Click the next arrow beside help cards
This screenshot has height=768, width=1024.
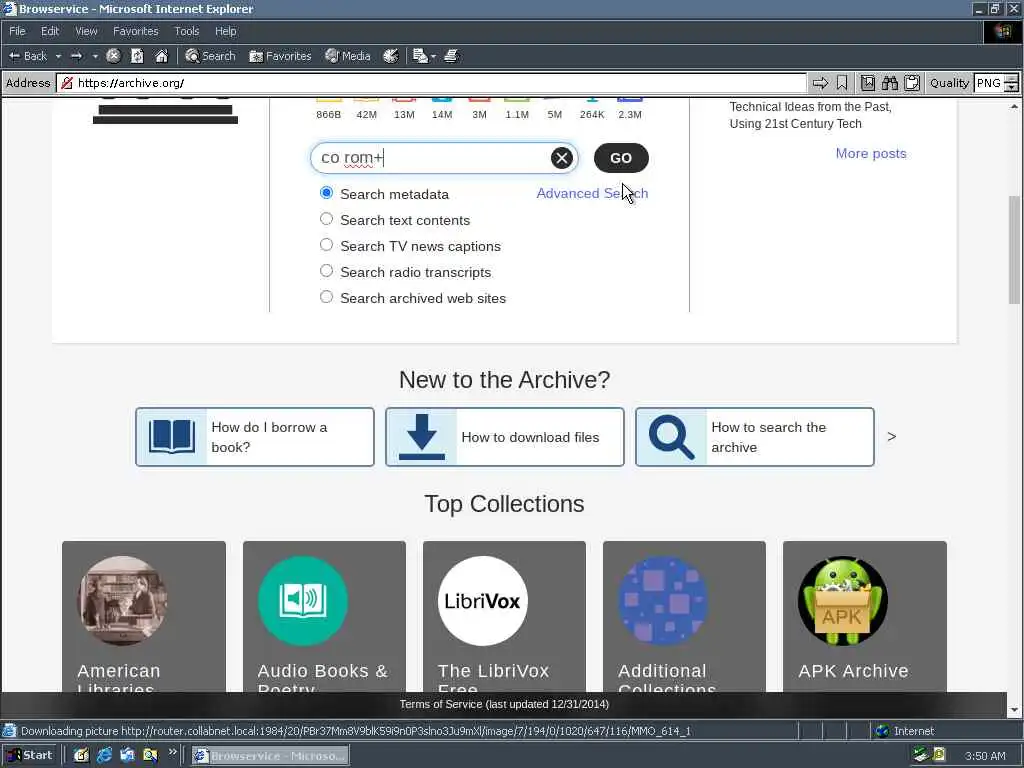pos(891,437)
